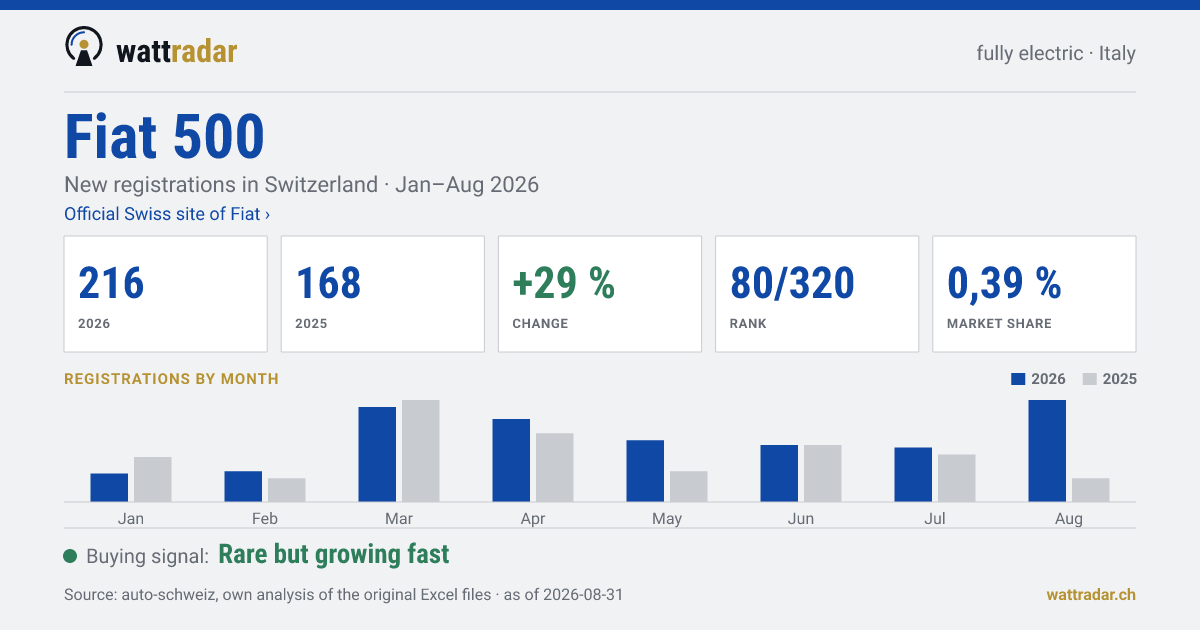Click the blue 2026 bar for May

645,471
